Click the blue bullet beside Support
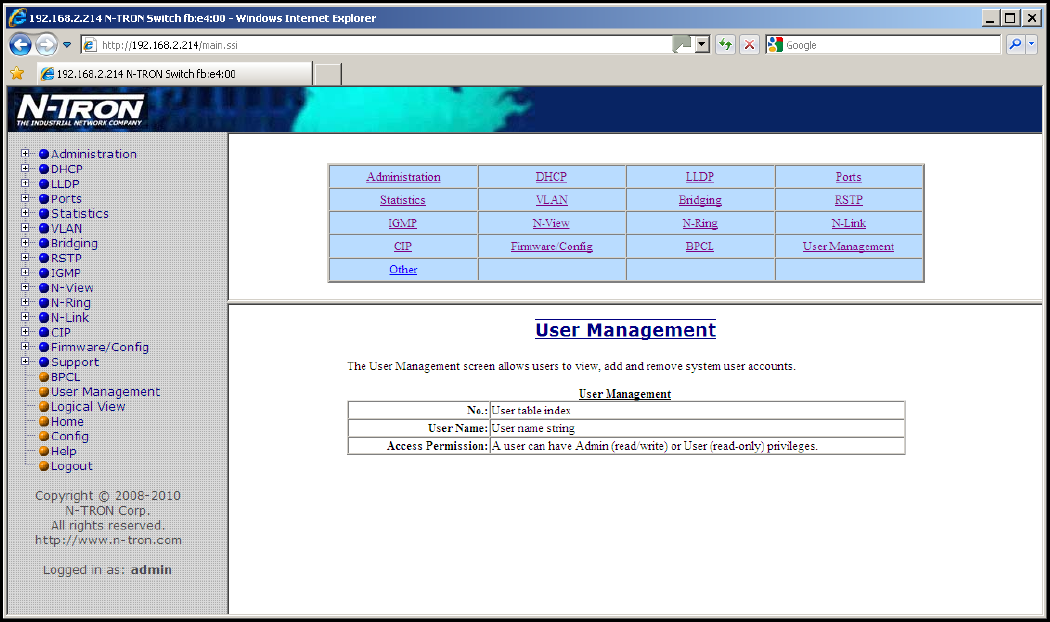Image resolution: width=1050 pixels, height=622 pixels. coord(44,362)
